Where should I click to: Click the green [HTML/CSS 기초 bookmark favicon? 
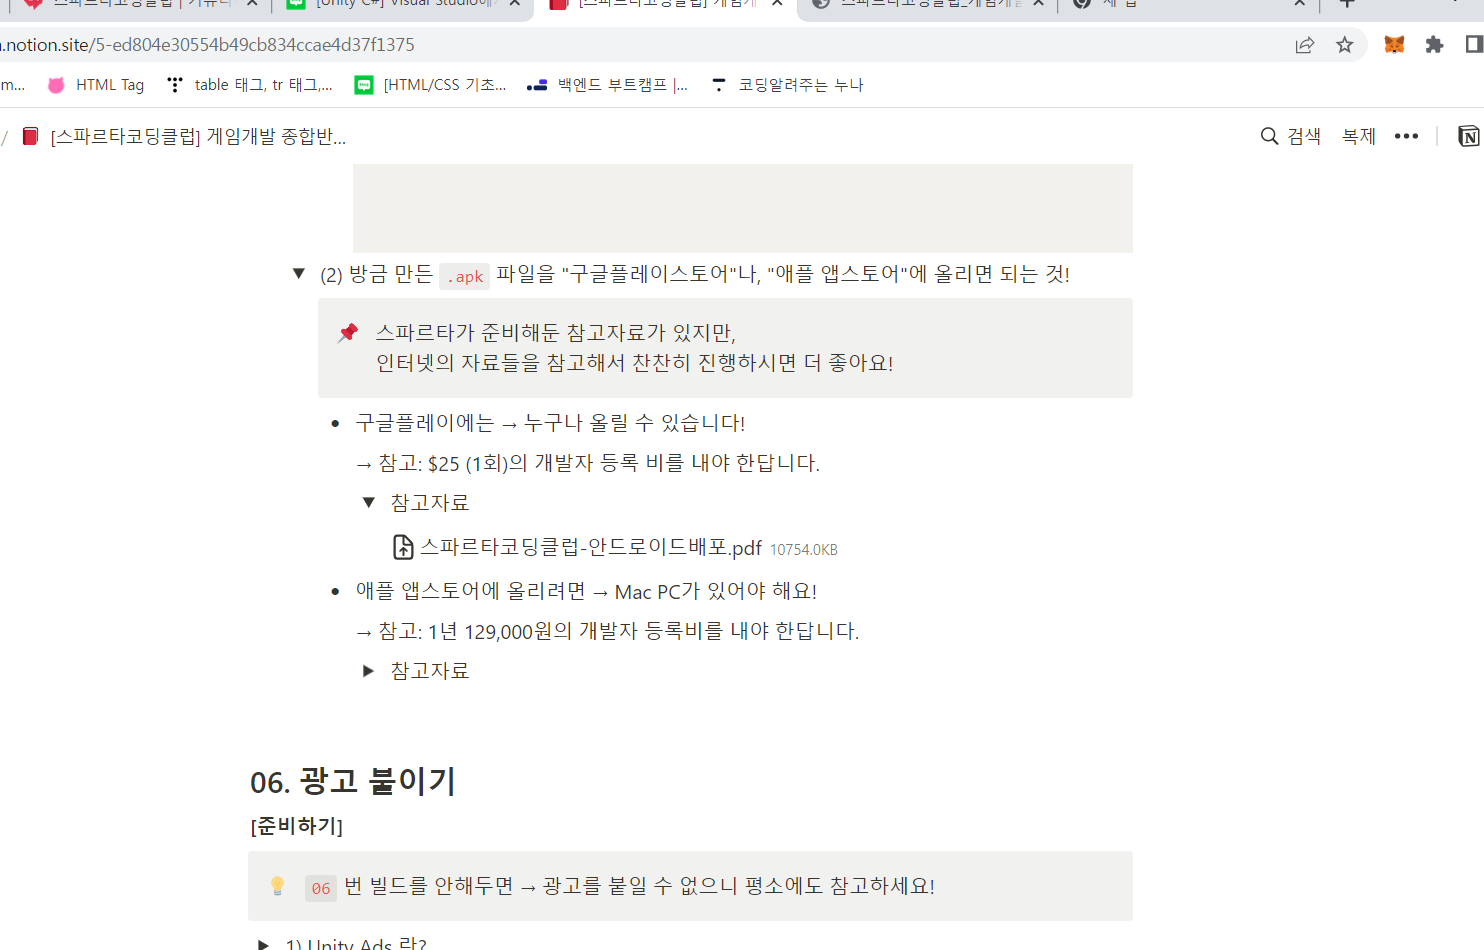coord(364,85)
